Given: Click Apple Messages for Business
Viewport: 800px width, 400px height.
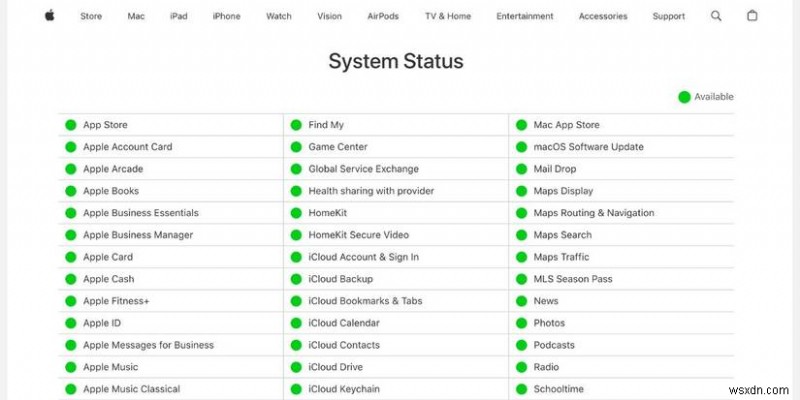Looking at the screenshot, I should point(148,345).
